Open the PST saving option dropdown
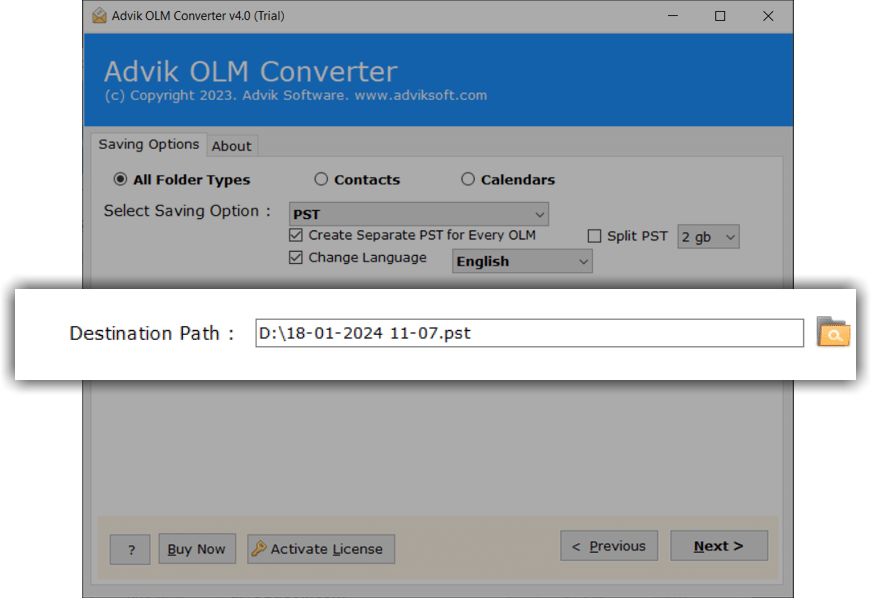The width and height of the screenshot is (871, 598). (419, 214)
